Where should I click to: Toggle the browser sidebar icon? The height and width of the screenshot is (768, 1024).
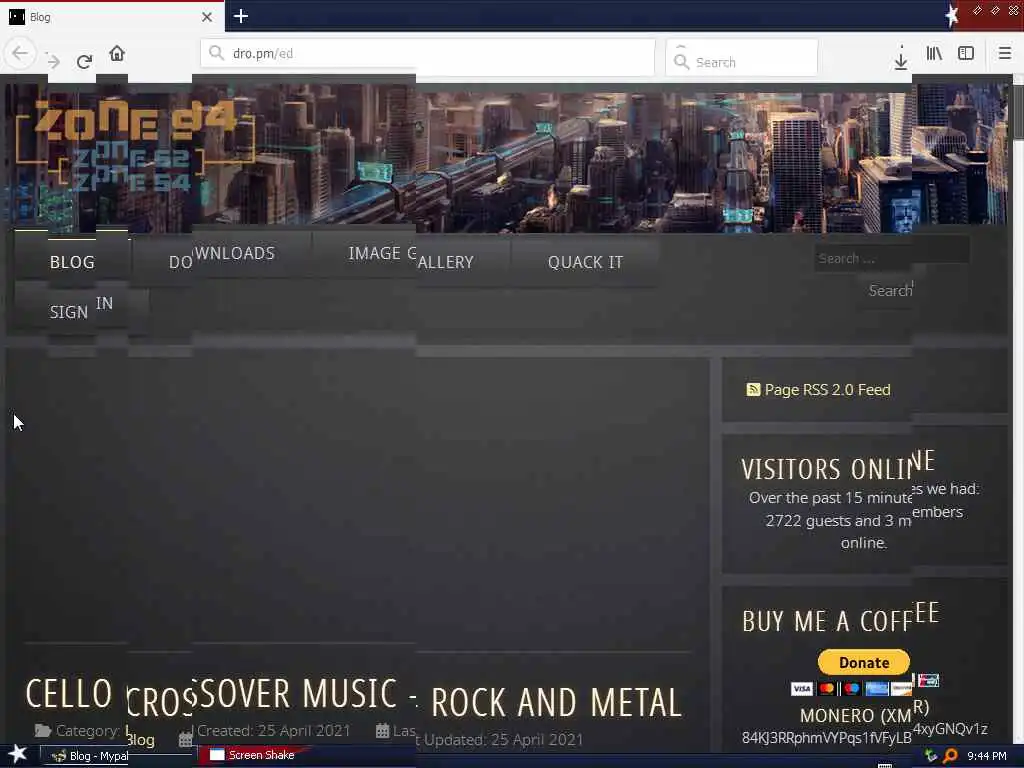pyautogui.click(x=966, y=54)
